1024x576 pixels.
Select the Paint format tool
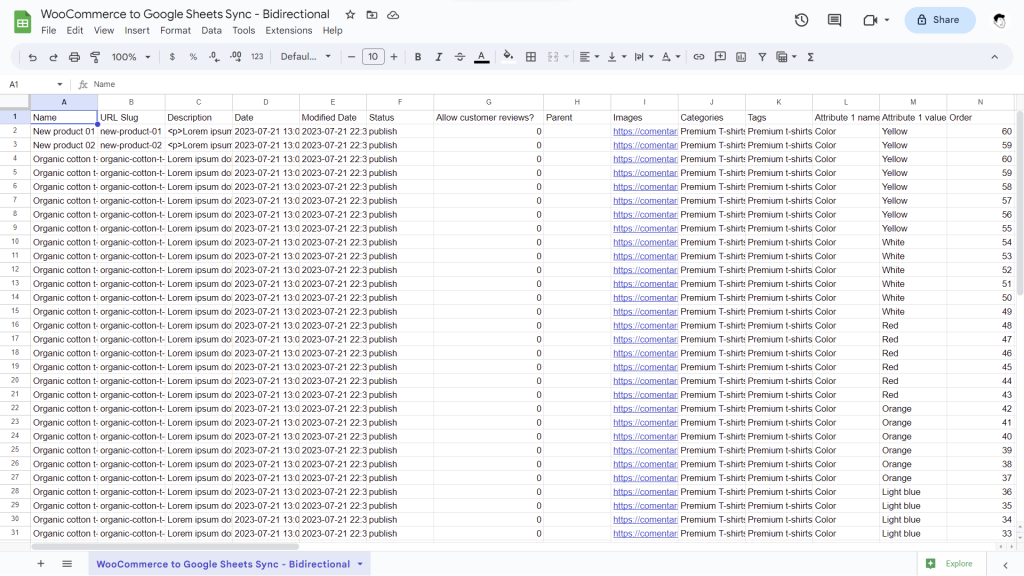point(94,57)
